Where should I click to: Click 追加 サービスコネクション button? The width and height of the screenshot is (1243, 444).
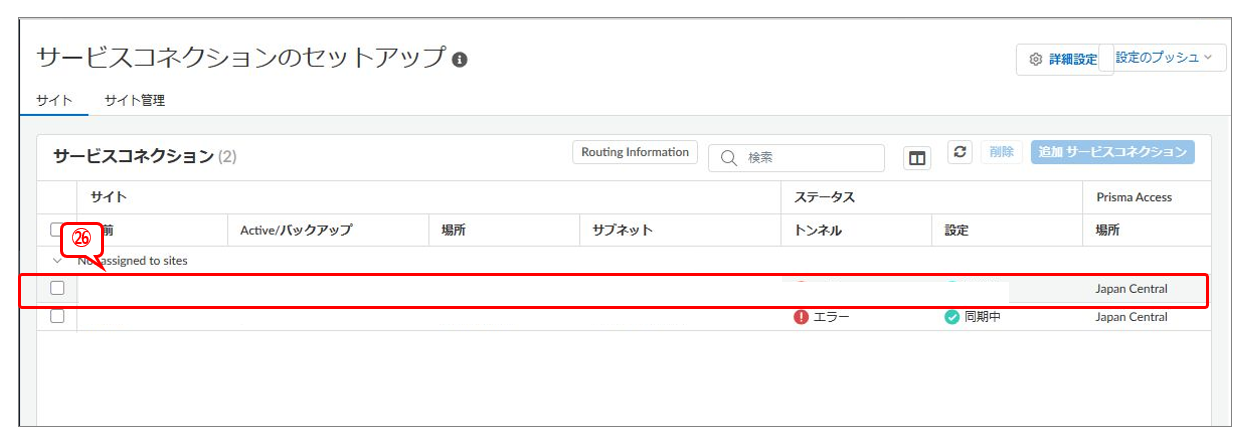pos(1113,152)
